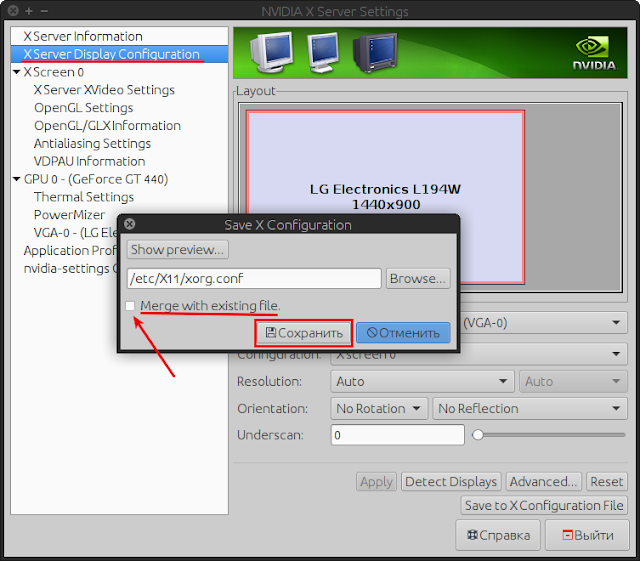Viewport: 640px width, 561px height.
Task: Tick the Merge with existing file checkbox
Action: click(130, 306)
